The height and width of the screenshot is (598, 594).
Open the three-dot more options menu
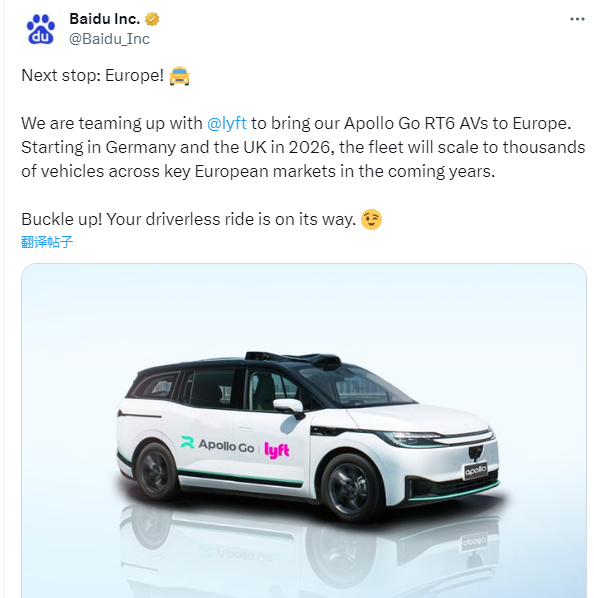click(577, 19)
